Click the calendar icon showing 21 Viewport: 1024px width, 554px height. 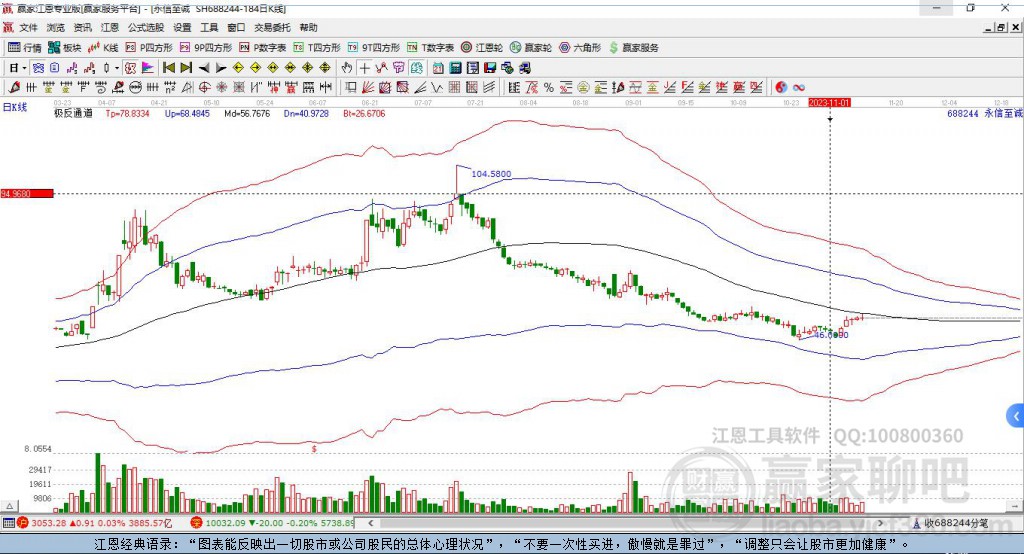pos(438,68)
